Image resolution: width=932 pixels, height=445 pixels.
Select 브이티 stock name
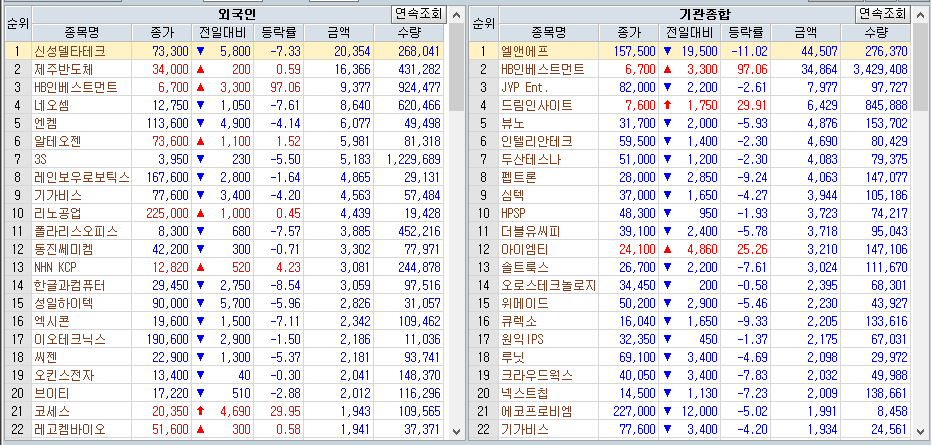(x=52, y=393)
